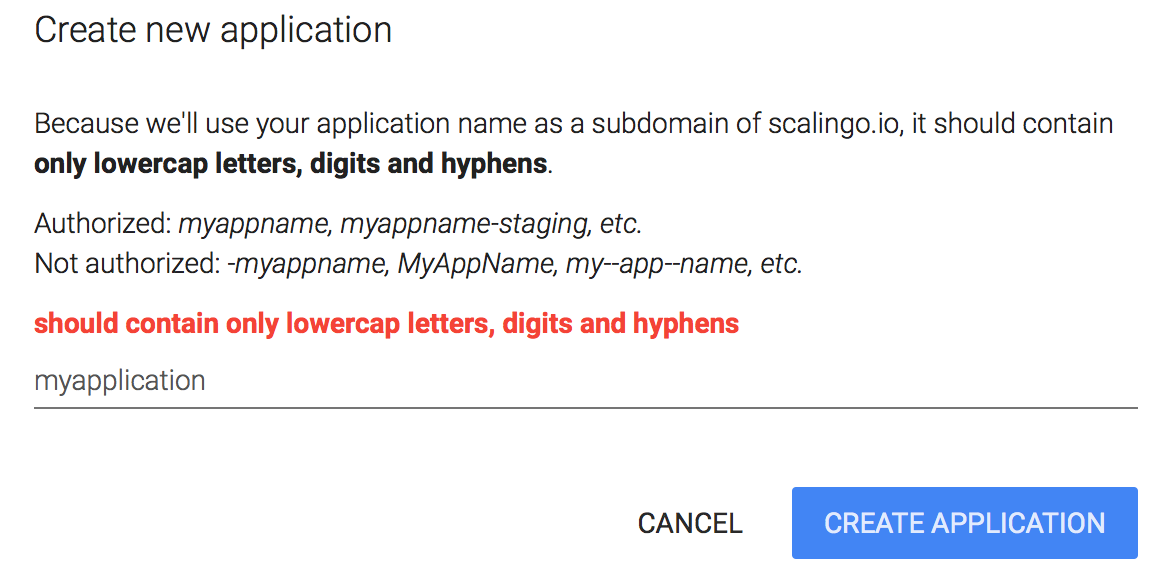1158x586 pixels.
Task: Click the CREATE APPLICATION button
Action: [964, 523]
